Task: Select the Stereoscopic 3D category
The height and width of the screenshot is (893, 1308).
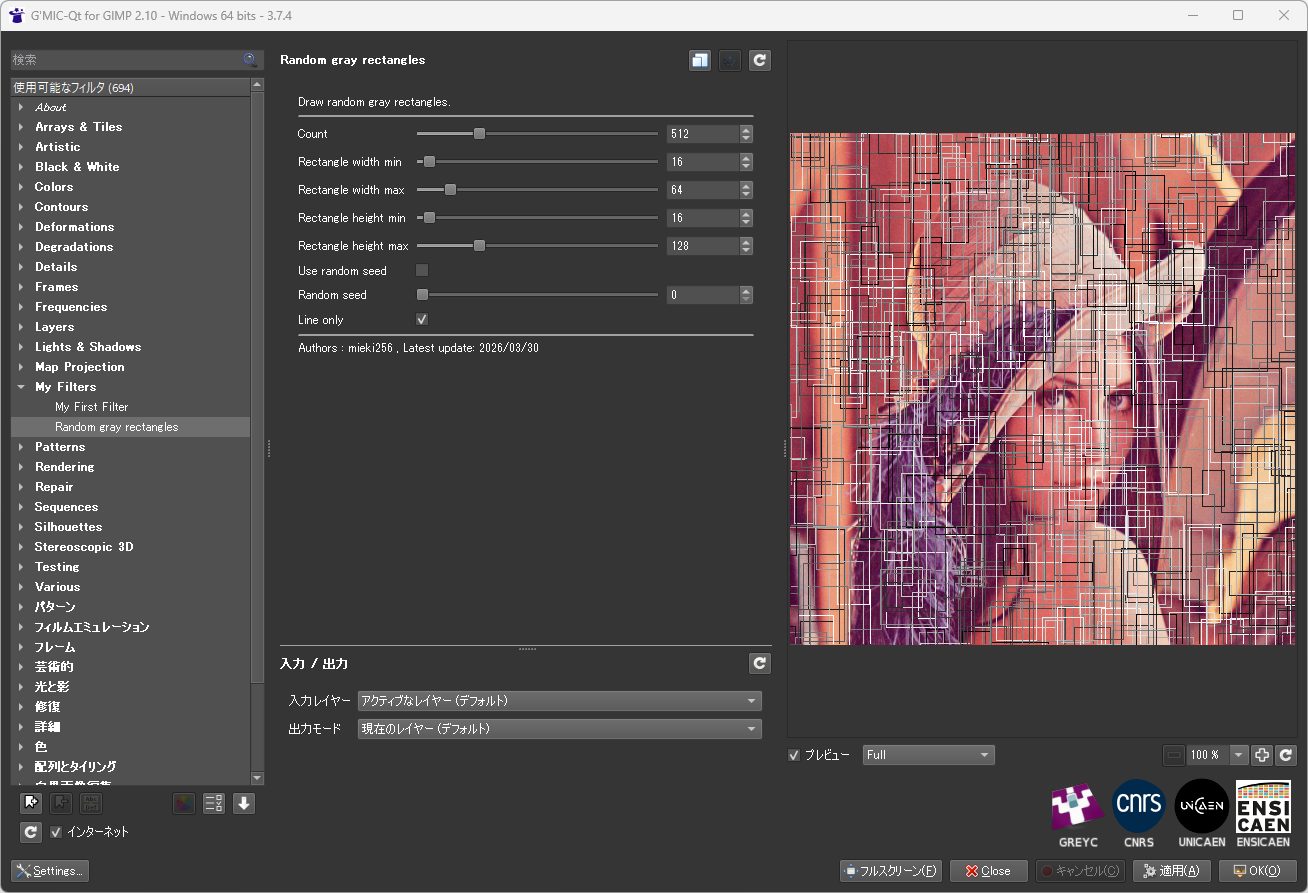Action: pos(84,547)
